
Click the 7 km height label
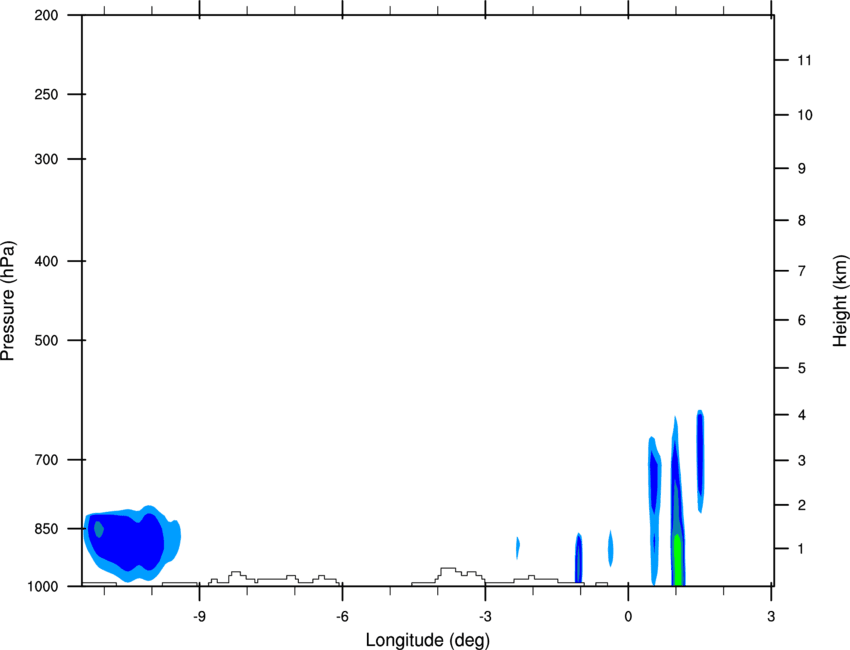801,271
